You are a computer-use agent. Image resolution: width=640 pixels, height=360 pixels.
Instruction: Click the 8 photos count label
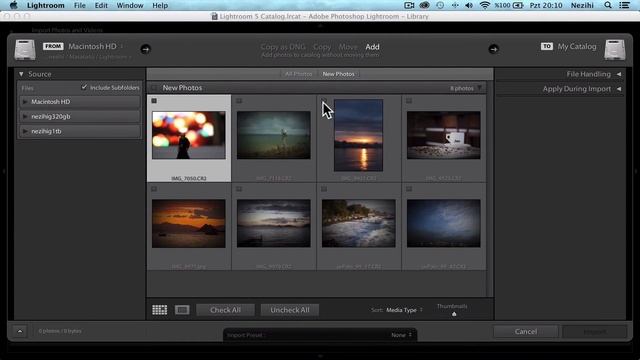point(462,88)
